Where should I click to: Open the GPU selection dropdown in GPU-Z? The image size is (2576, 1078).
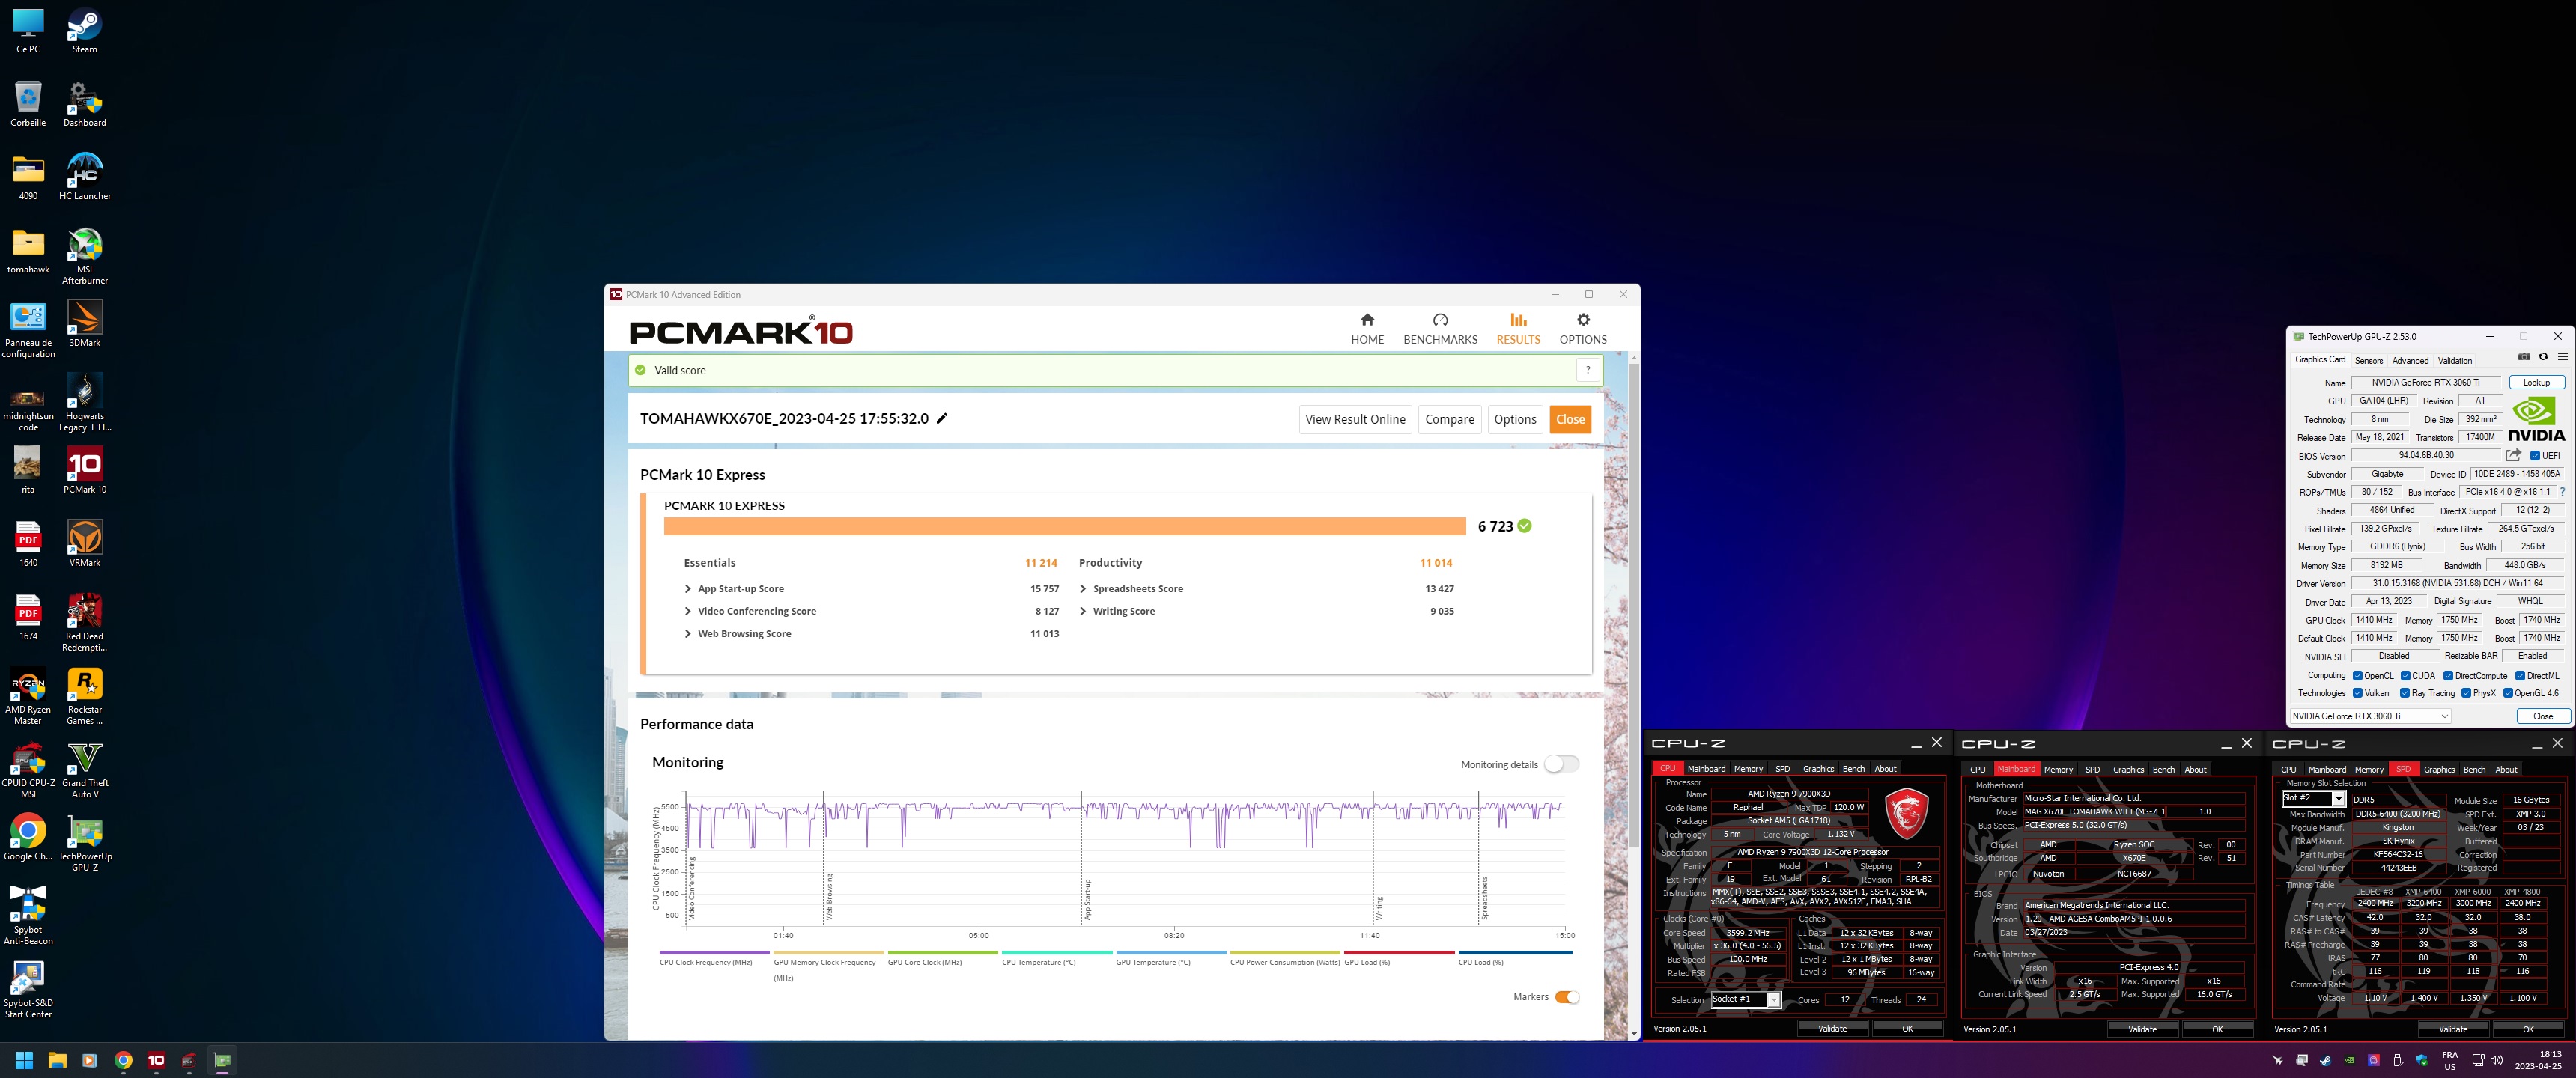(2370, 716)
